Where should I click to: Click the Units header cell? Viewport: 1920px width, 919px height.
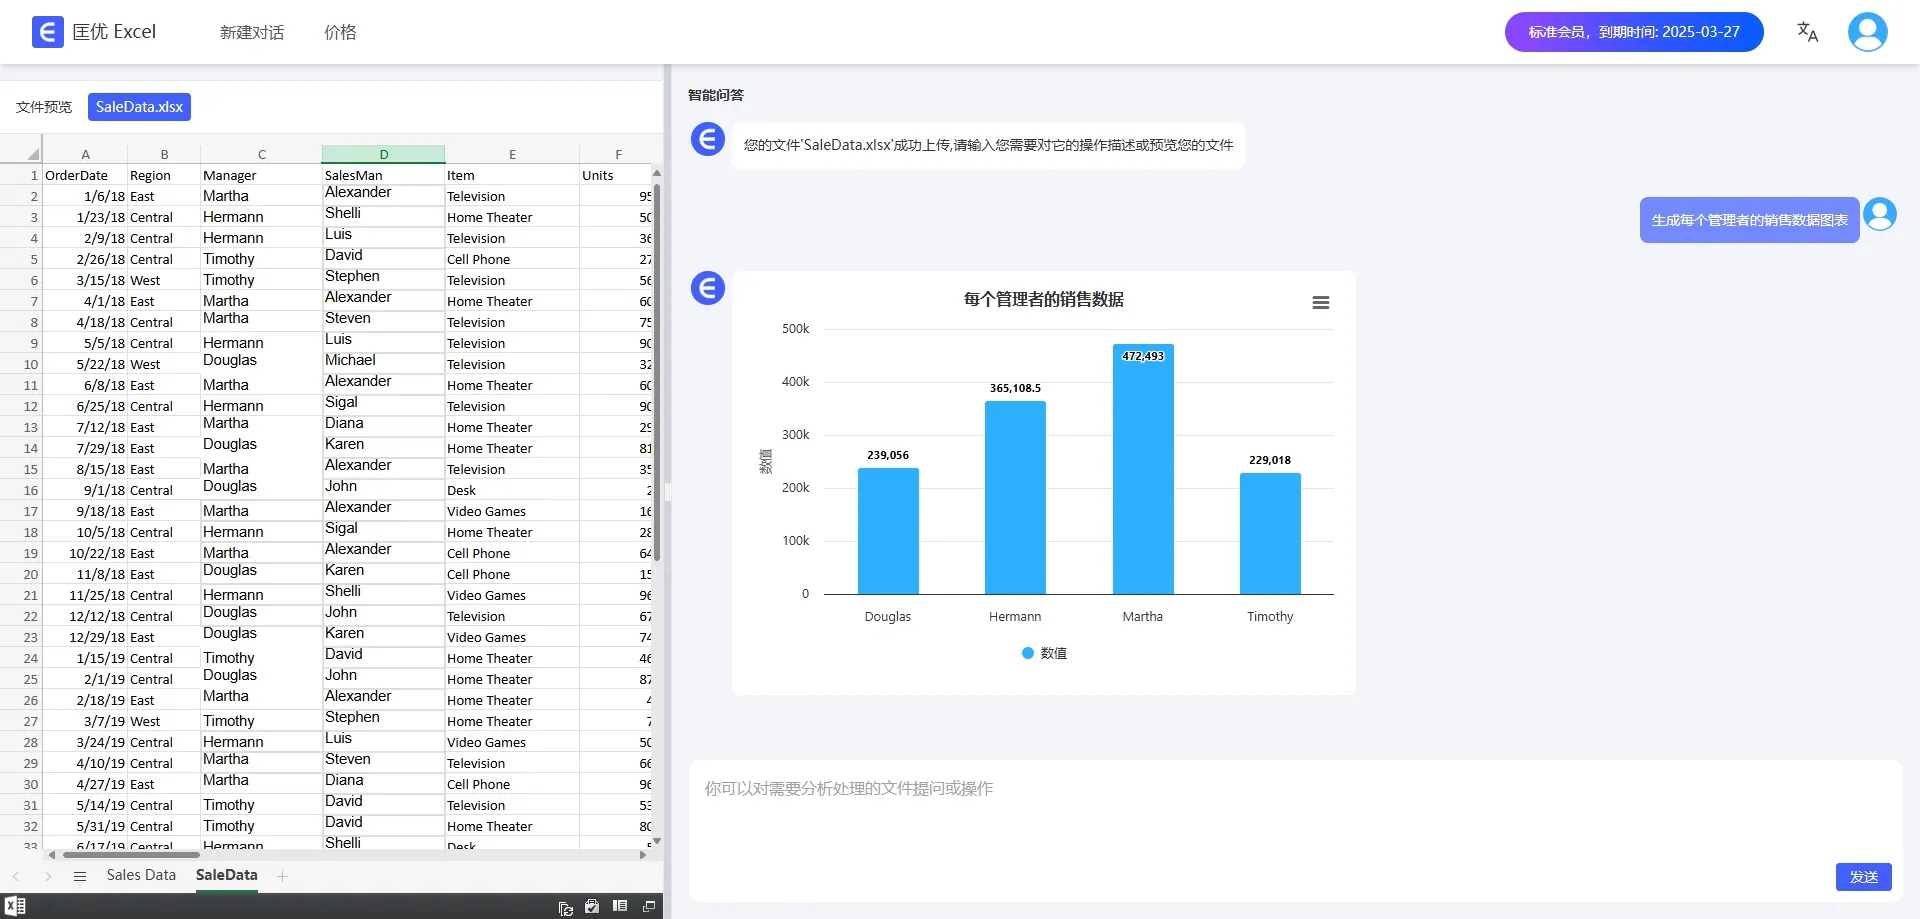(x=615, y=175)
